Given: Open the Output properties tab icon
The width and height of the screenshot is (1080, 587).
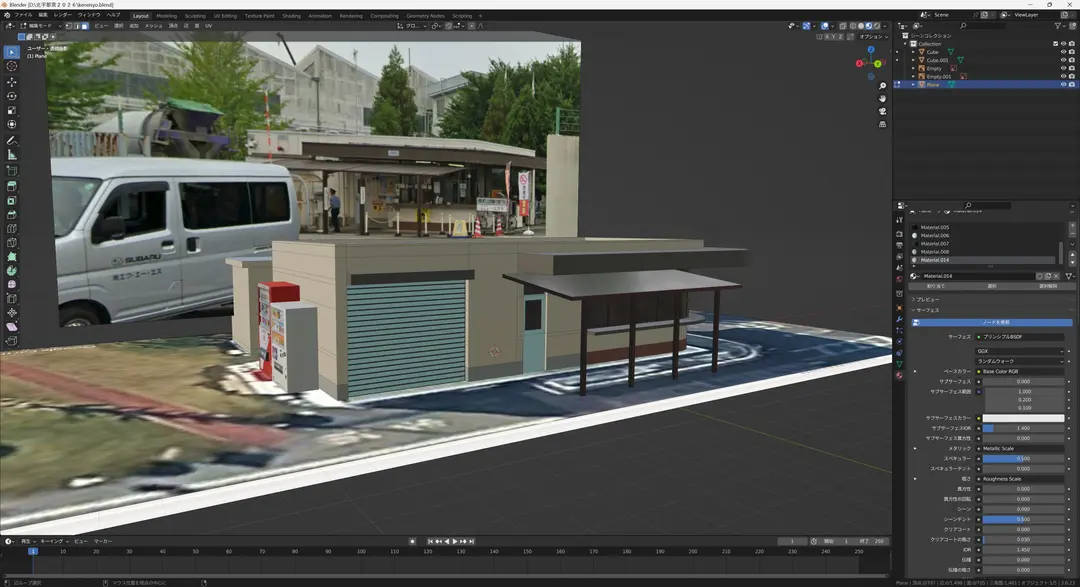Looking at the screenshot, I should [x=900, y=245].
